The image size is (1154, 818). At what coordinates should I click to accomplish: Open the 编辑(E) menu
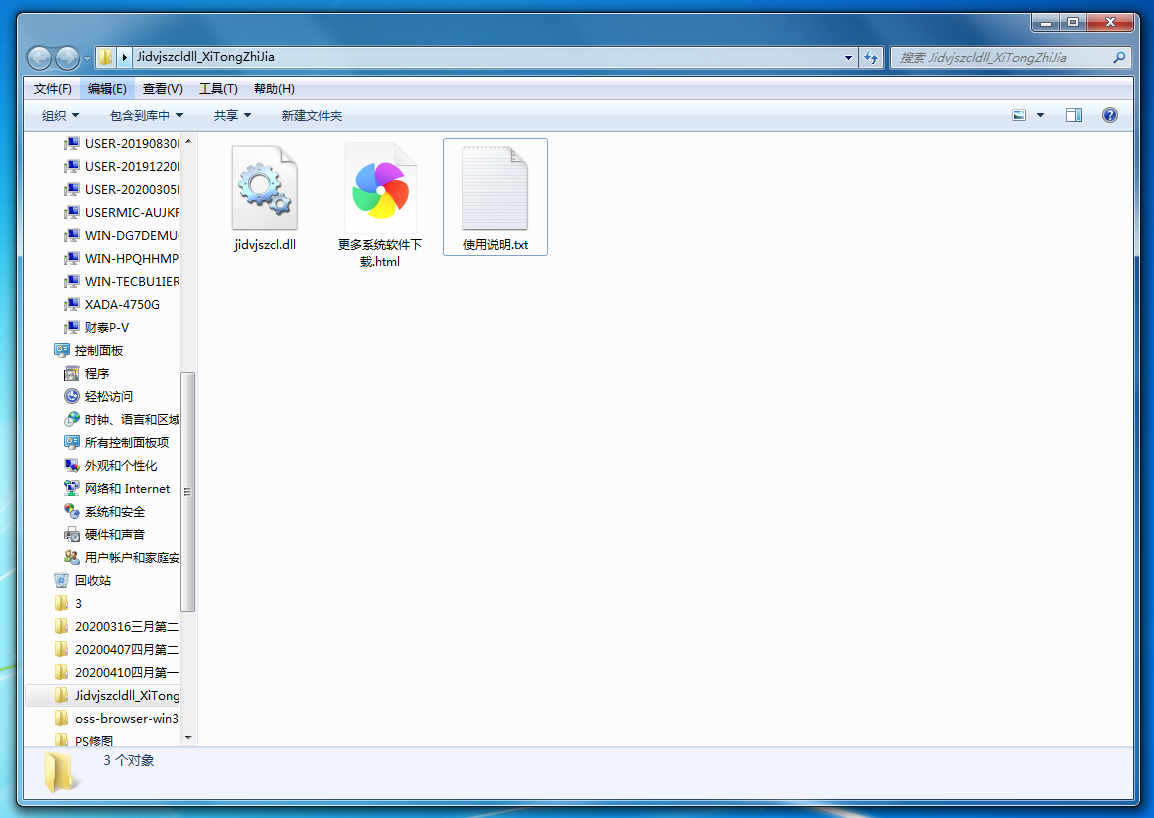[107, 88]
